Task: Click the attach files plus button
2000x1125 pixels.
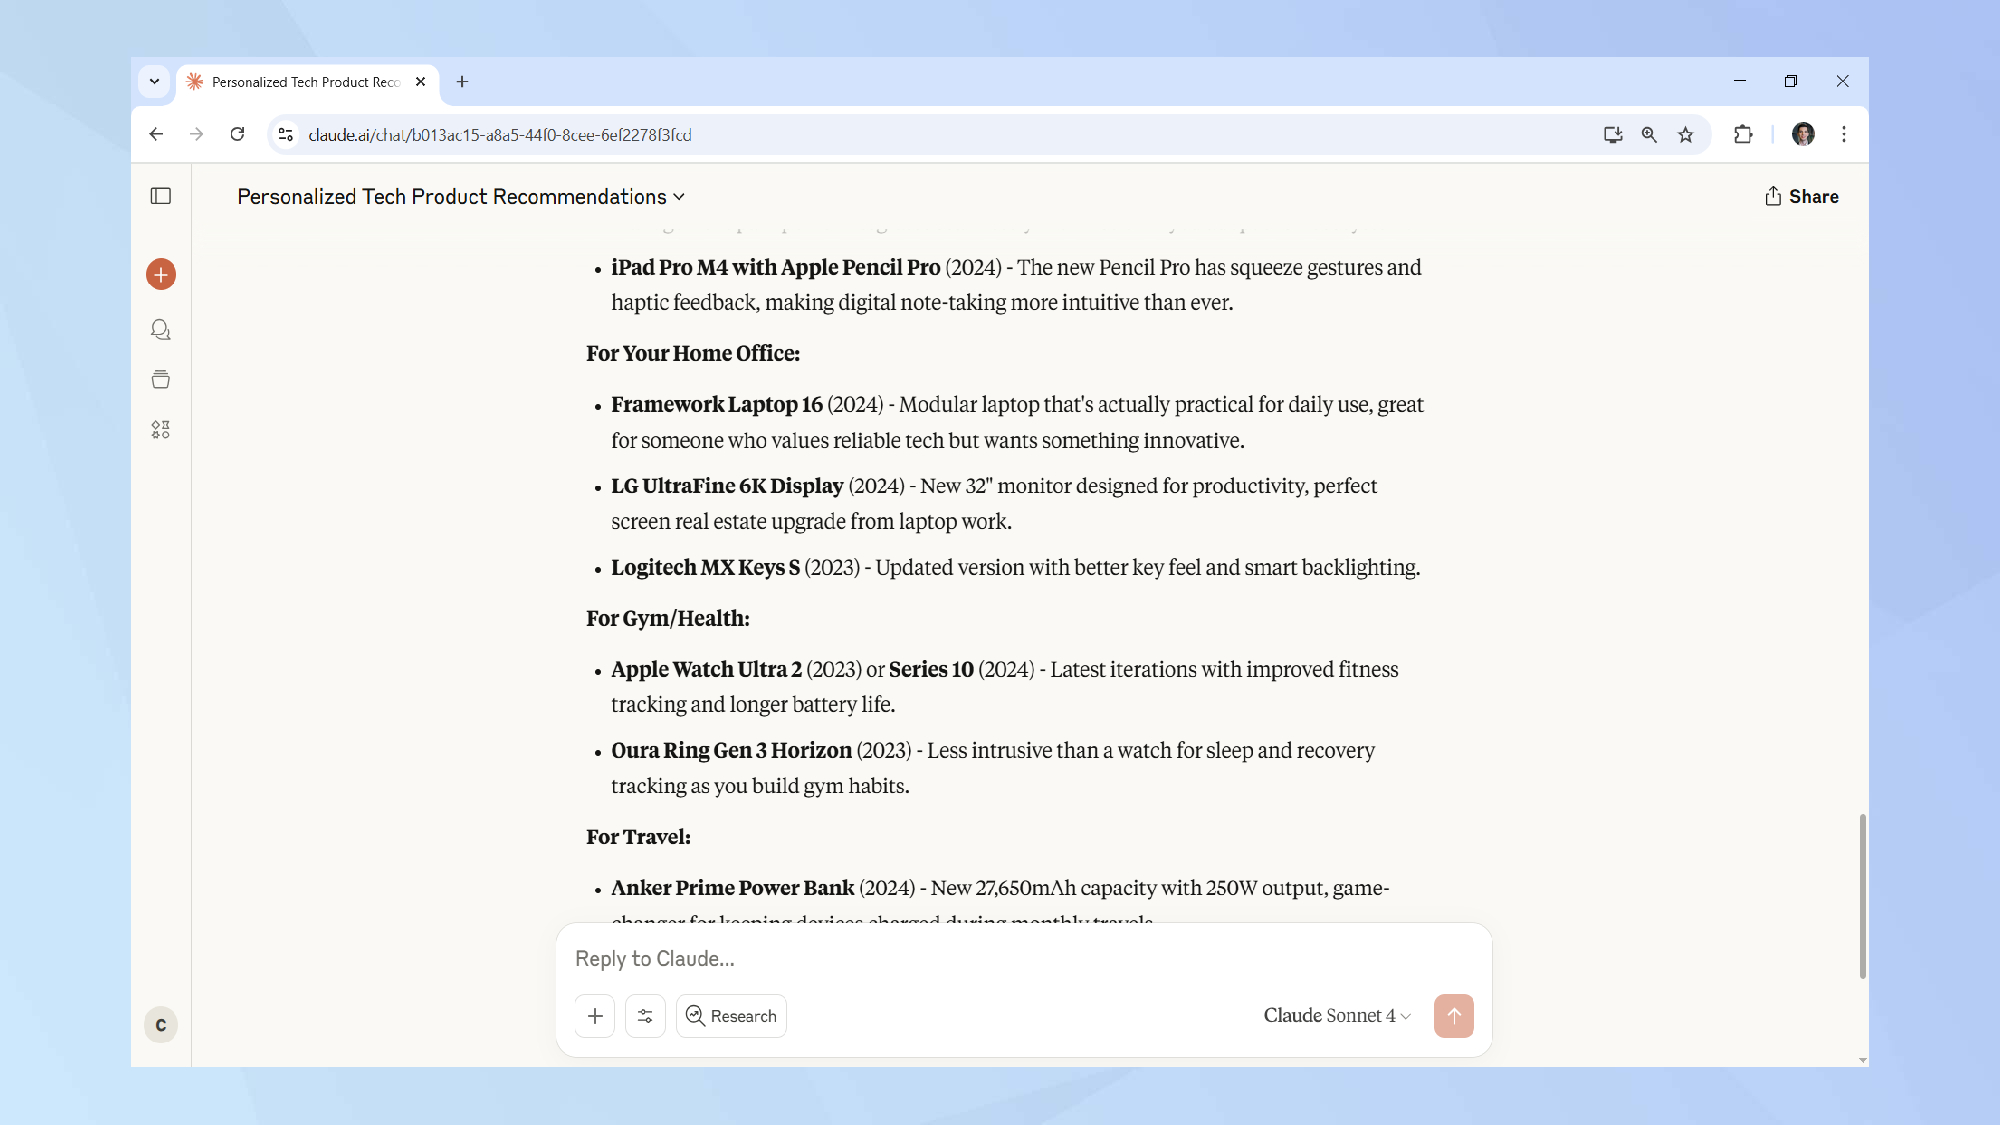Action: pyautogui.click(x=595, y=1016)
